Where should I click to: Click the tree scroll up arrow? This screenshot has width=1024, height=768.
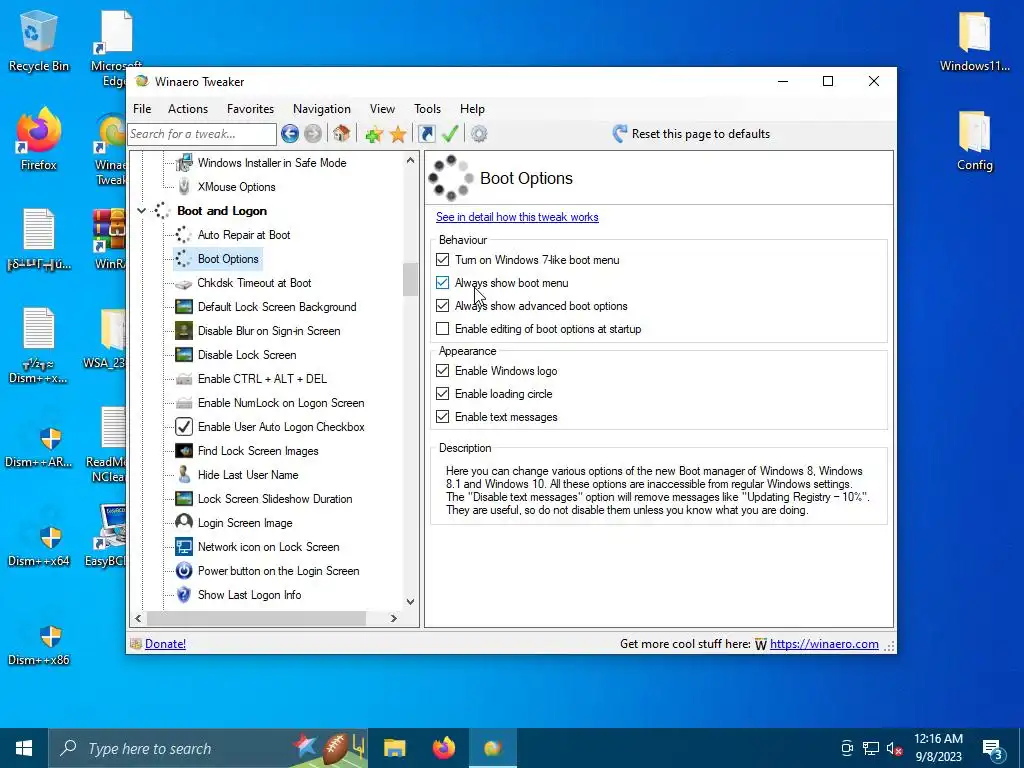pos(410,160)
